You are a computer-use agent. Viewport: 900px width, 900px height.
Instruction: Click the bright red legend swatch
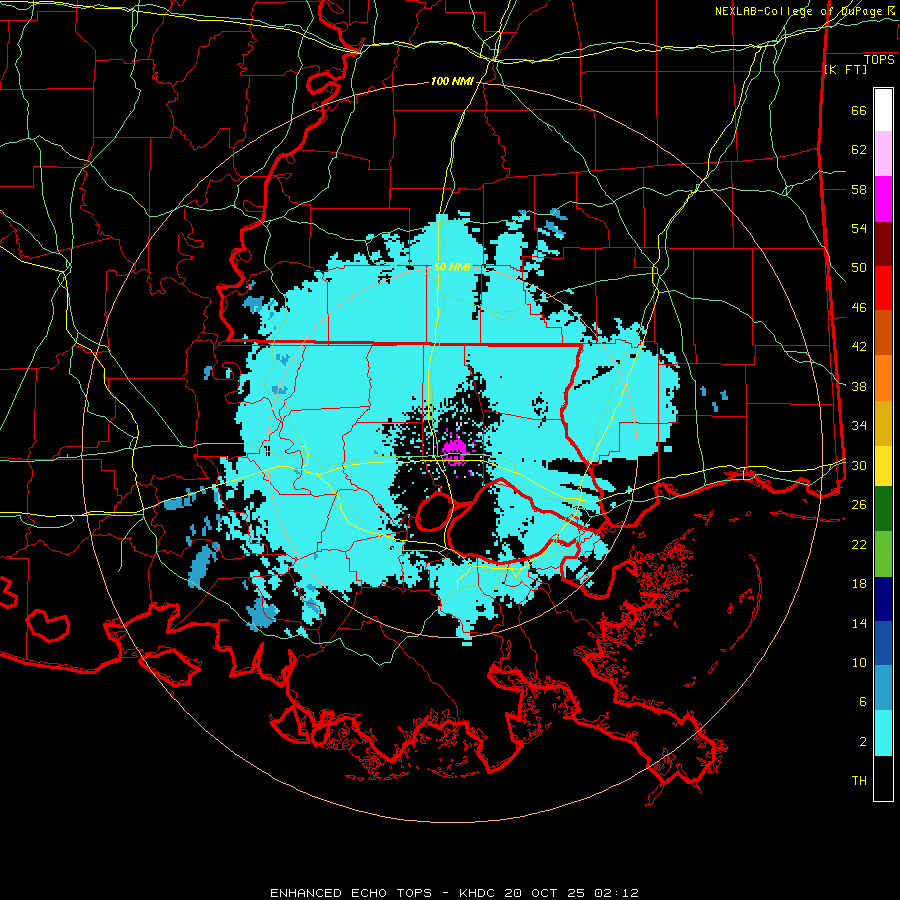tap(883, 288)
